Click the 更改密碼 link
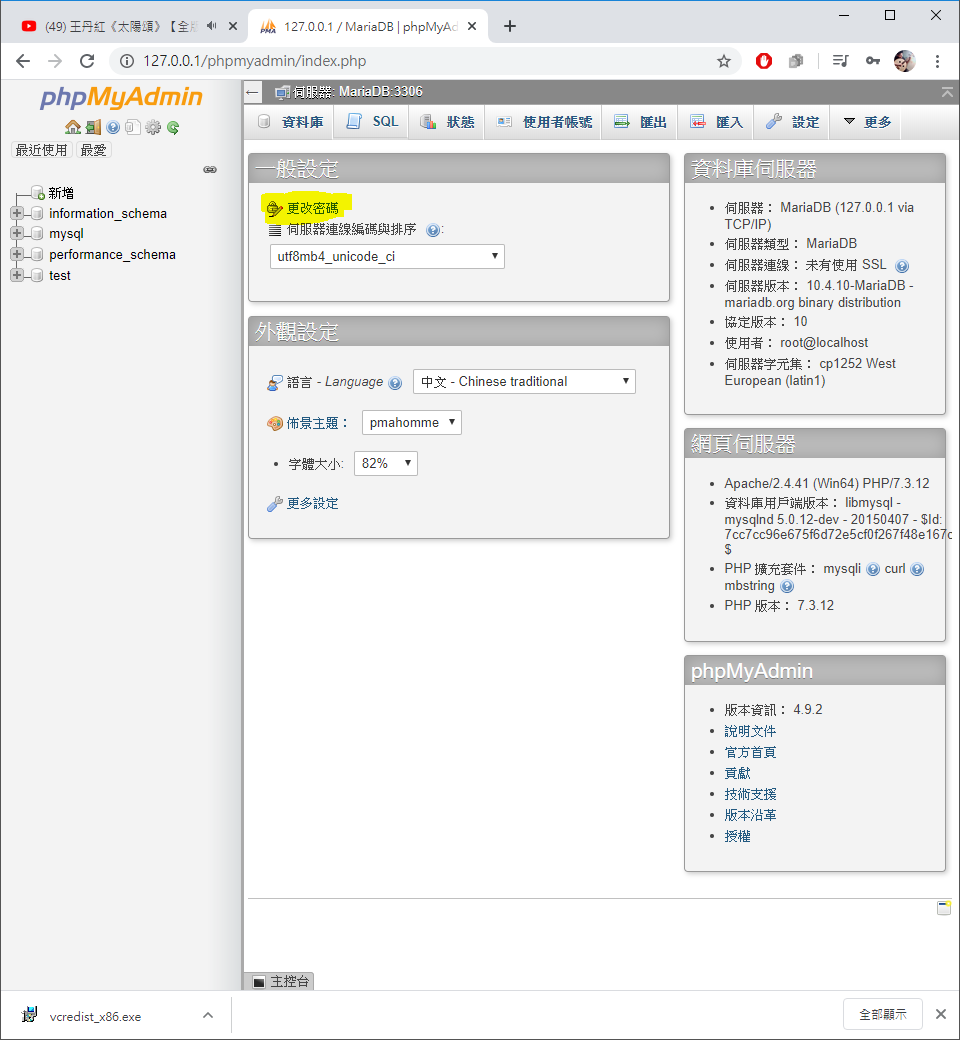The image size is (960, 1040). [312, 208]
